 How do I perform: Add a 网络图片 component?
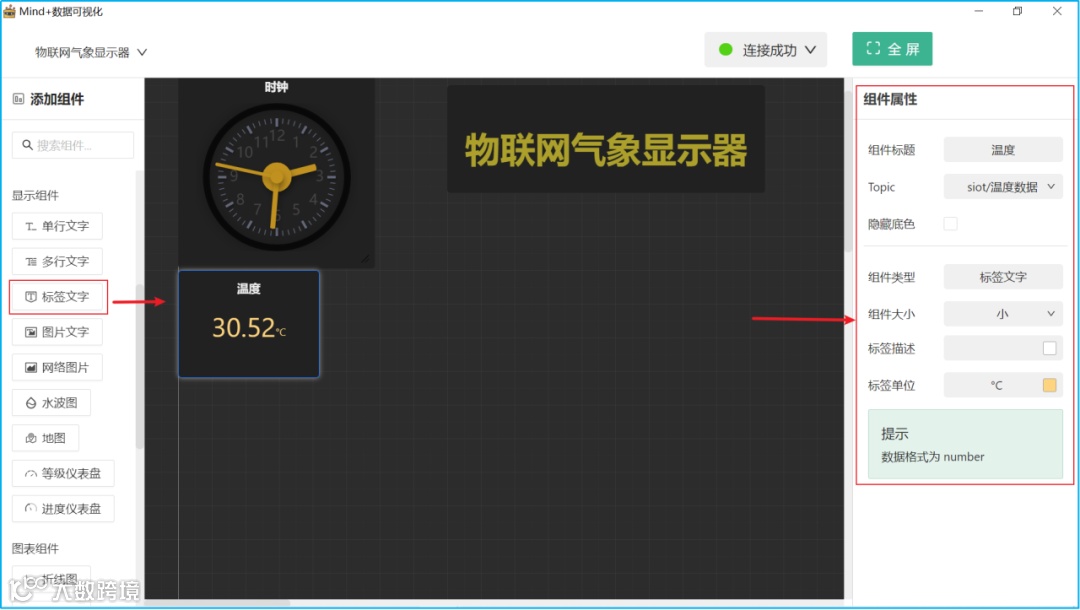57,368
